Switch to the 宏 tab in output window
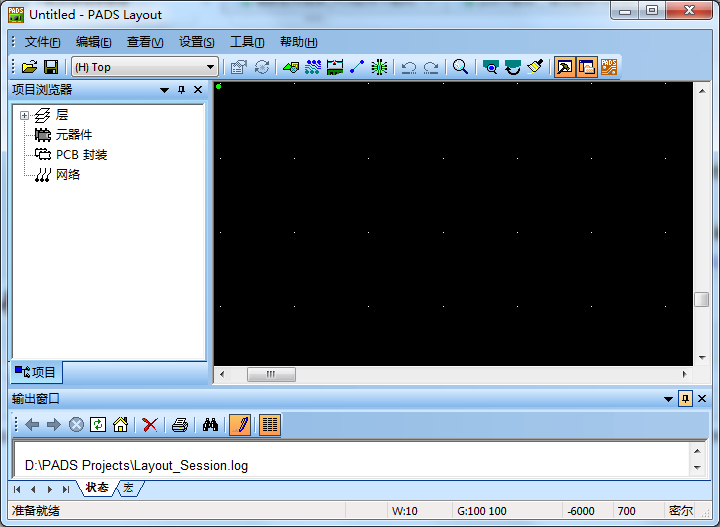Viewport: 720px width, 527px height. point(129,488)
